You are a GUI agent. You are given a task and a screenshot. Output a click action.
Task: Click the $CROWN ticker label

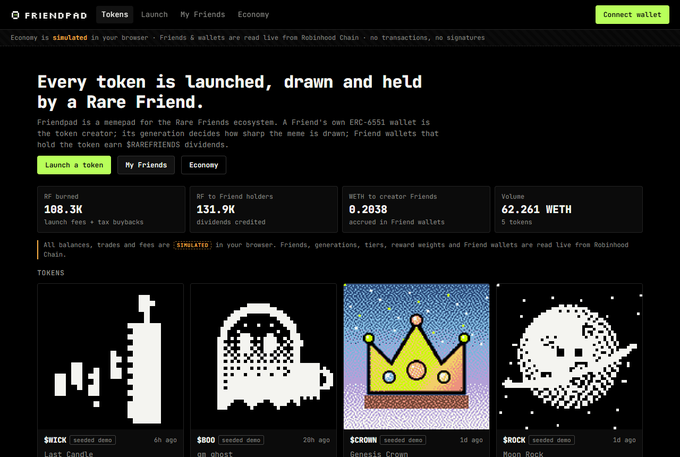tap(363, 440)
